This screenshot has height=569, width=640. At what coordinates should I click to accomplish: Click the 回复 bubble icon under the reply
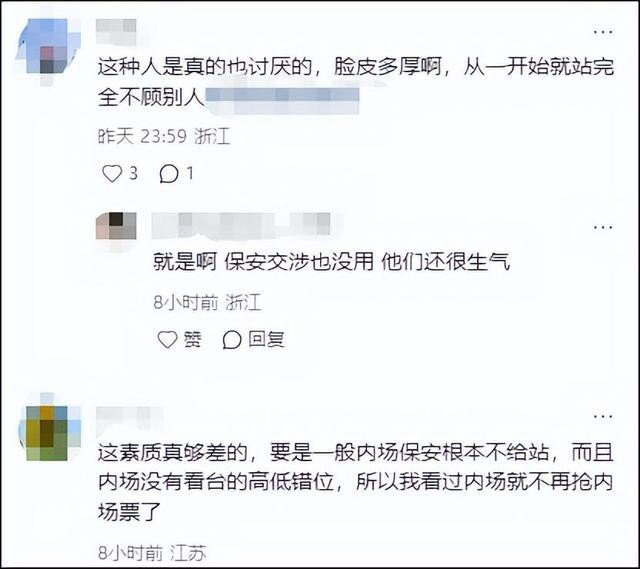coord(232,340)
